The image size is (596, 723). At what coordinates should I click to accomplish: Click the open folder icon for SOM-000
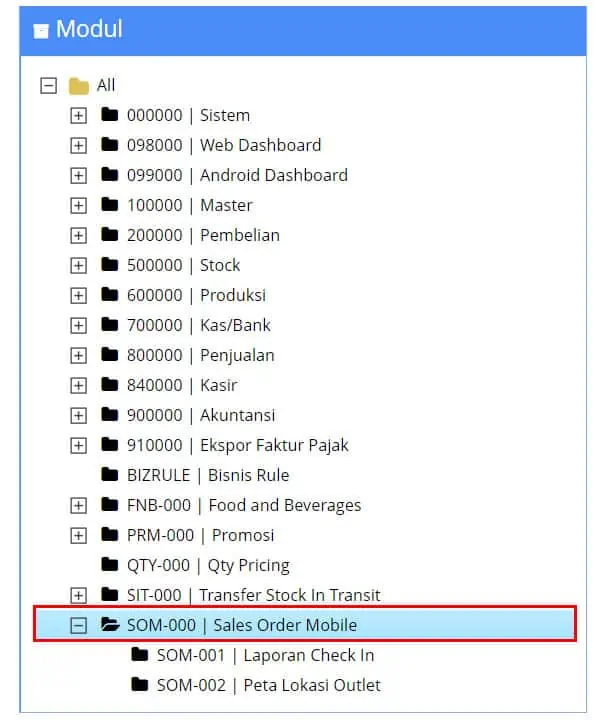click(x=111, y=624)
